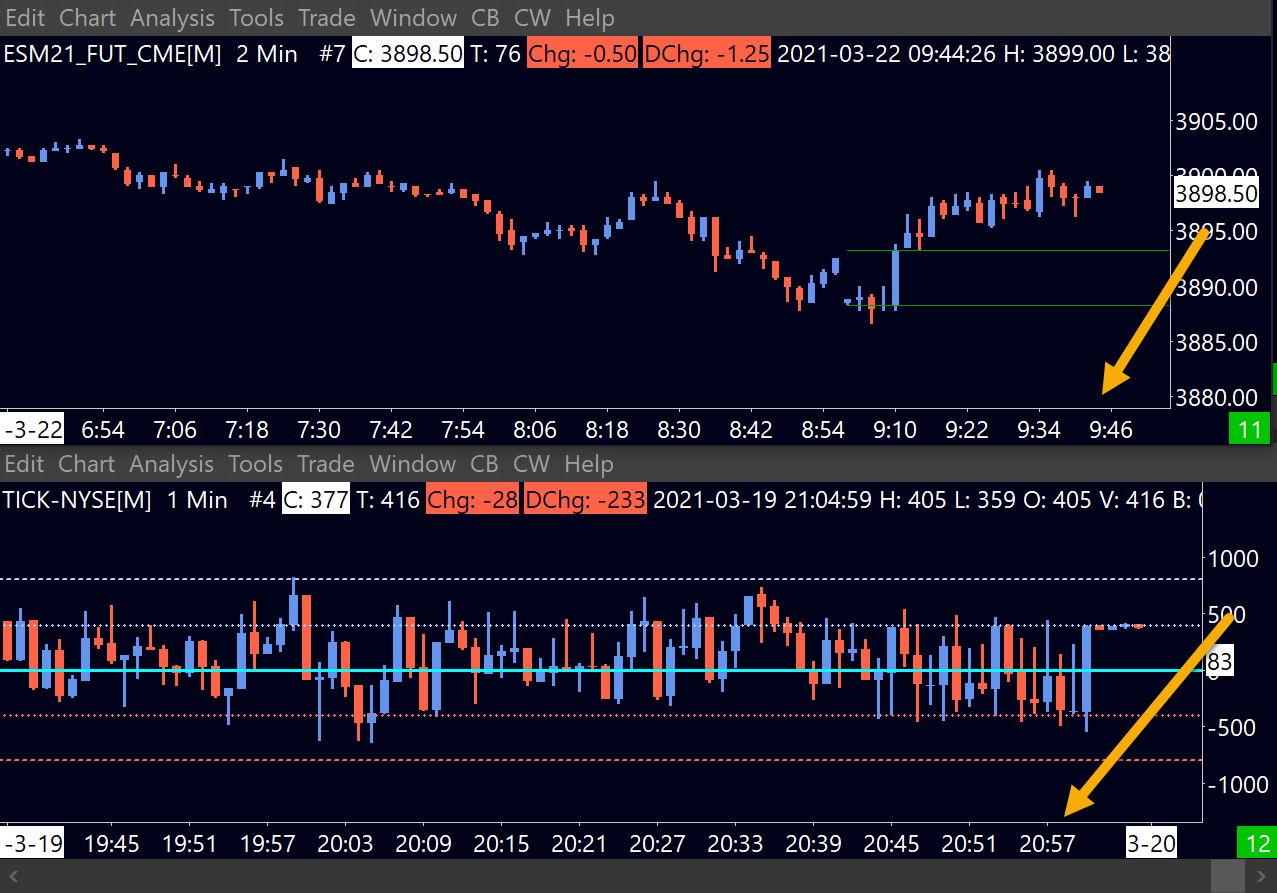Open Help menu in TICK-NYSE chart window

[x=589, y=464]
